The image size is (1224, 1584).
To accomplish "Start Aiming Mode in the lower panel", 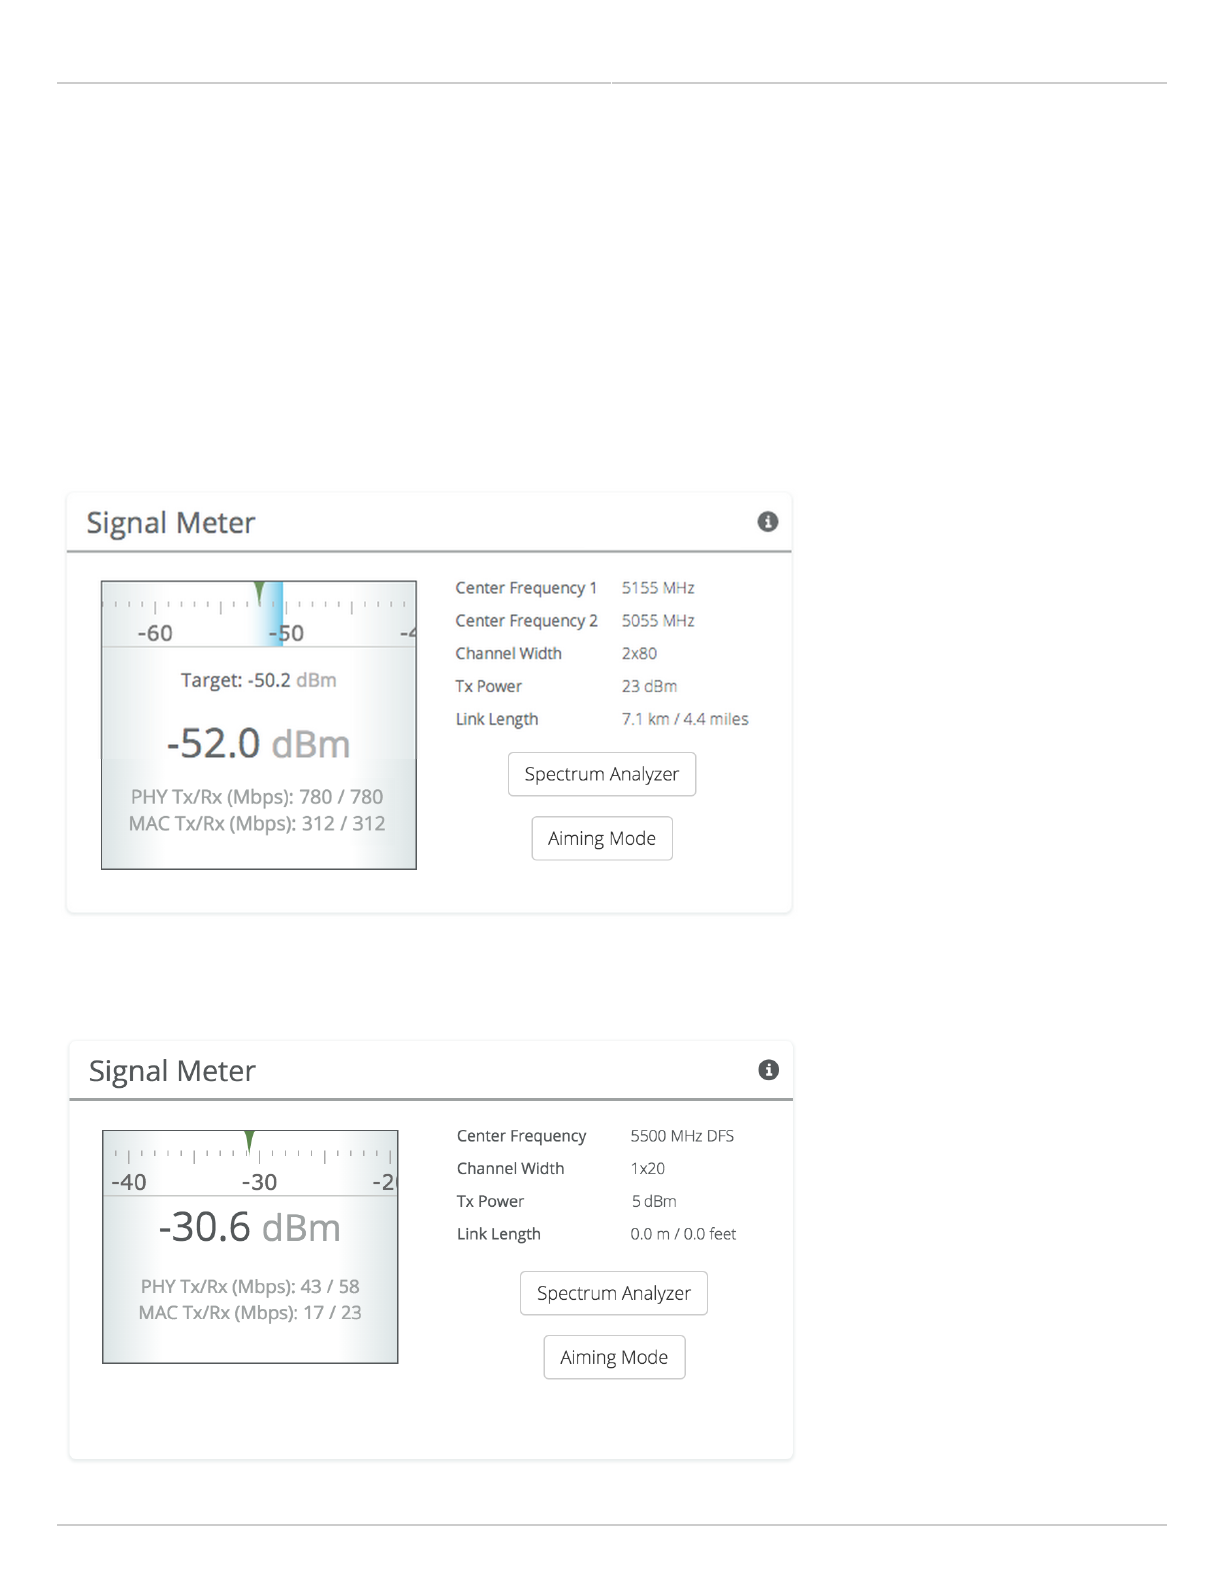I will click(614, 1357).
